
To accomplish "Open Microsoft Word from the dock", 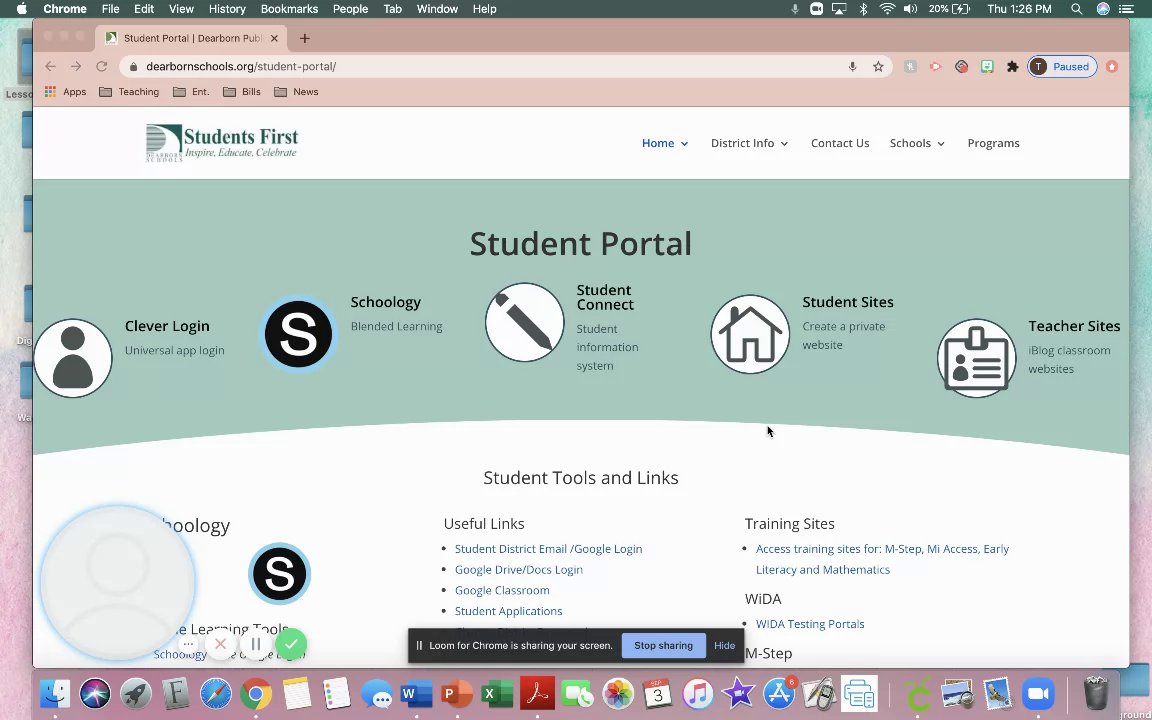I will [417, 694].
